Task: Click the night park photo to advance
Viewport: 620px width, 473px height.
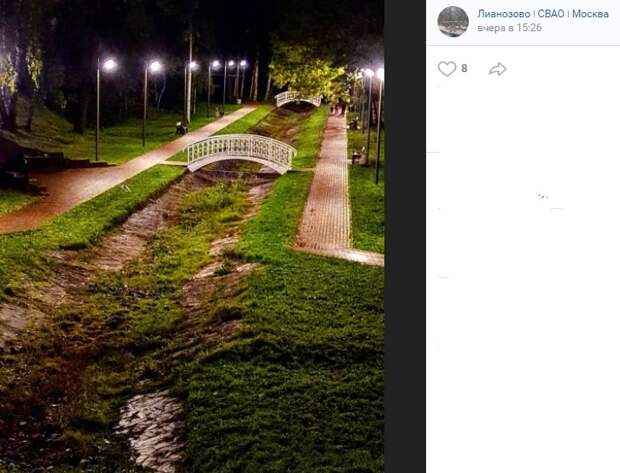Action: (192, 236)
